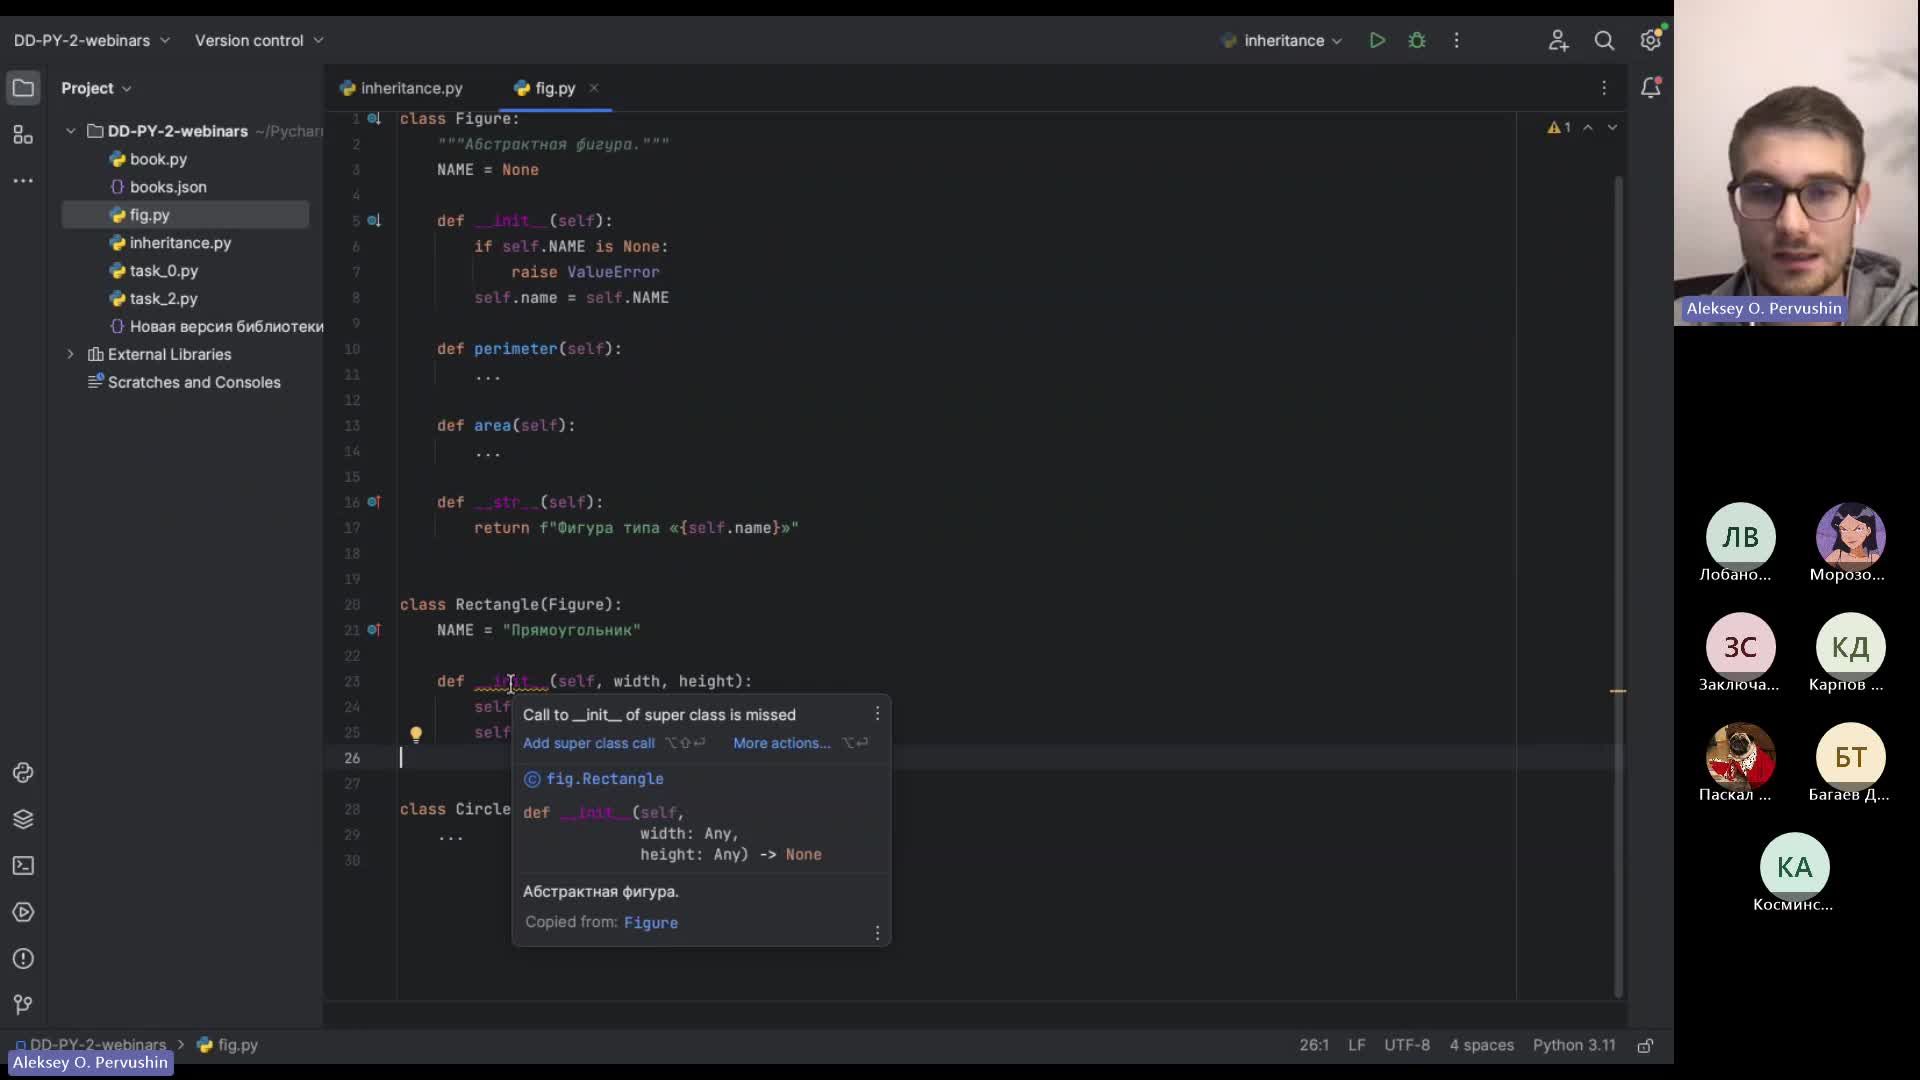Open the Run tool window in sidebar
This screenshot has height=1080, width=1920.
pos(23,912)
